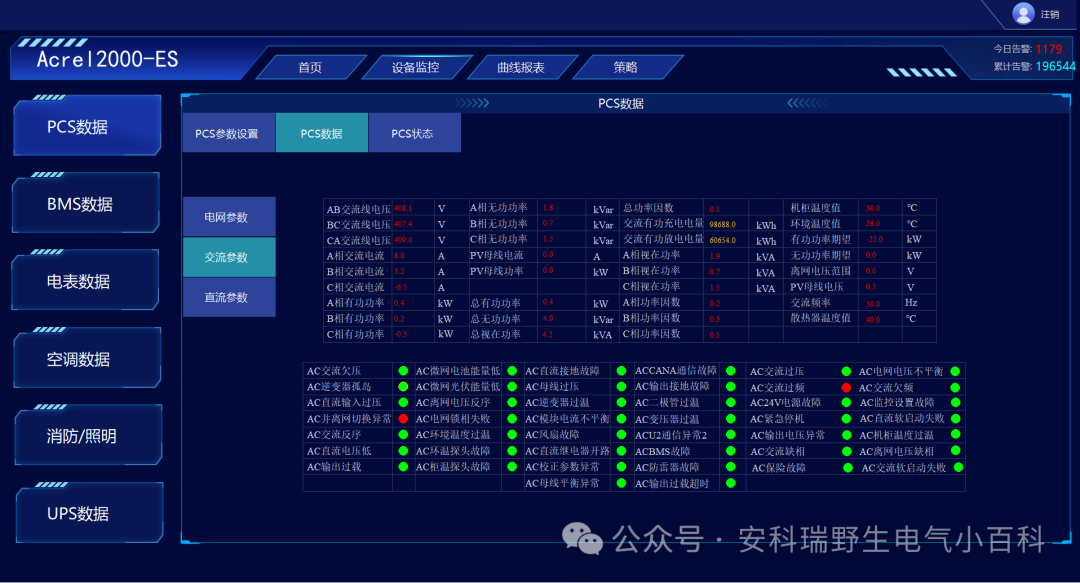Click the BC交流线电压 value 407.4
1080x583 pixels.
(403, 224)
